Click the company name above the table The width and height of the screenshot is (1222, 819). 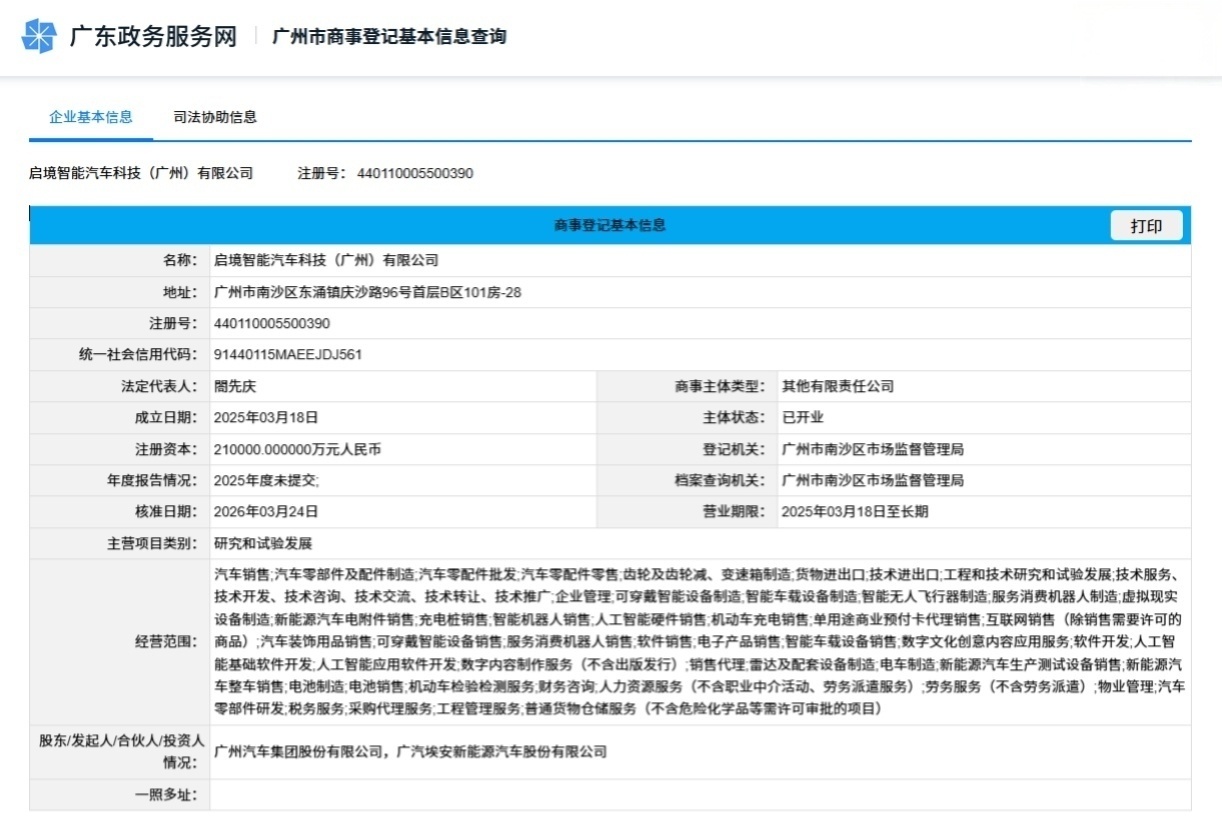[141, 173]
